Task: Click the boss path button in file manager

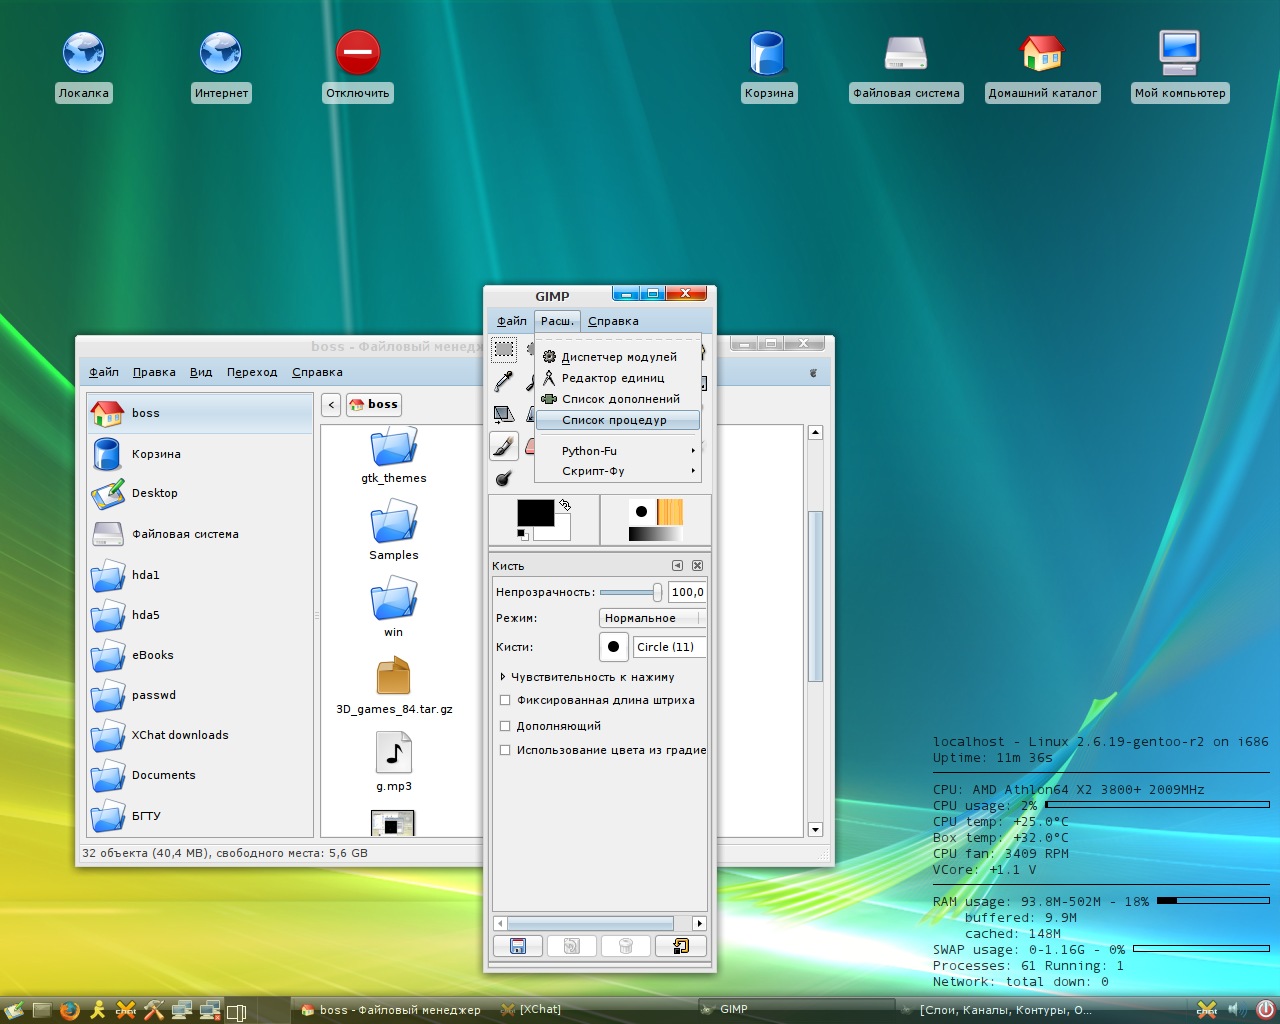Action: click(x=374, y=404)
